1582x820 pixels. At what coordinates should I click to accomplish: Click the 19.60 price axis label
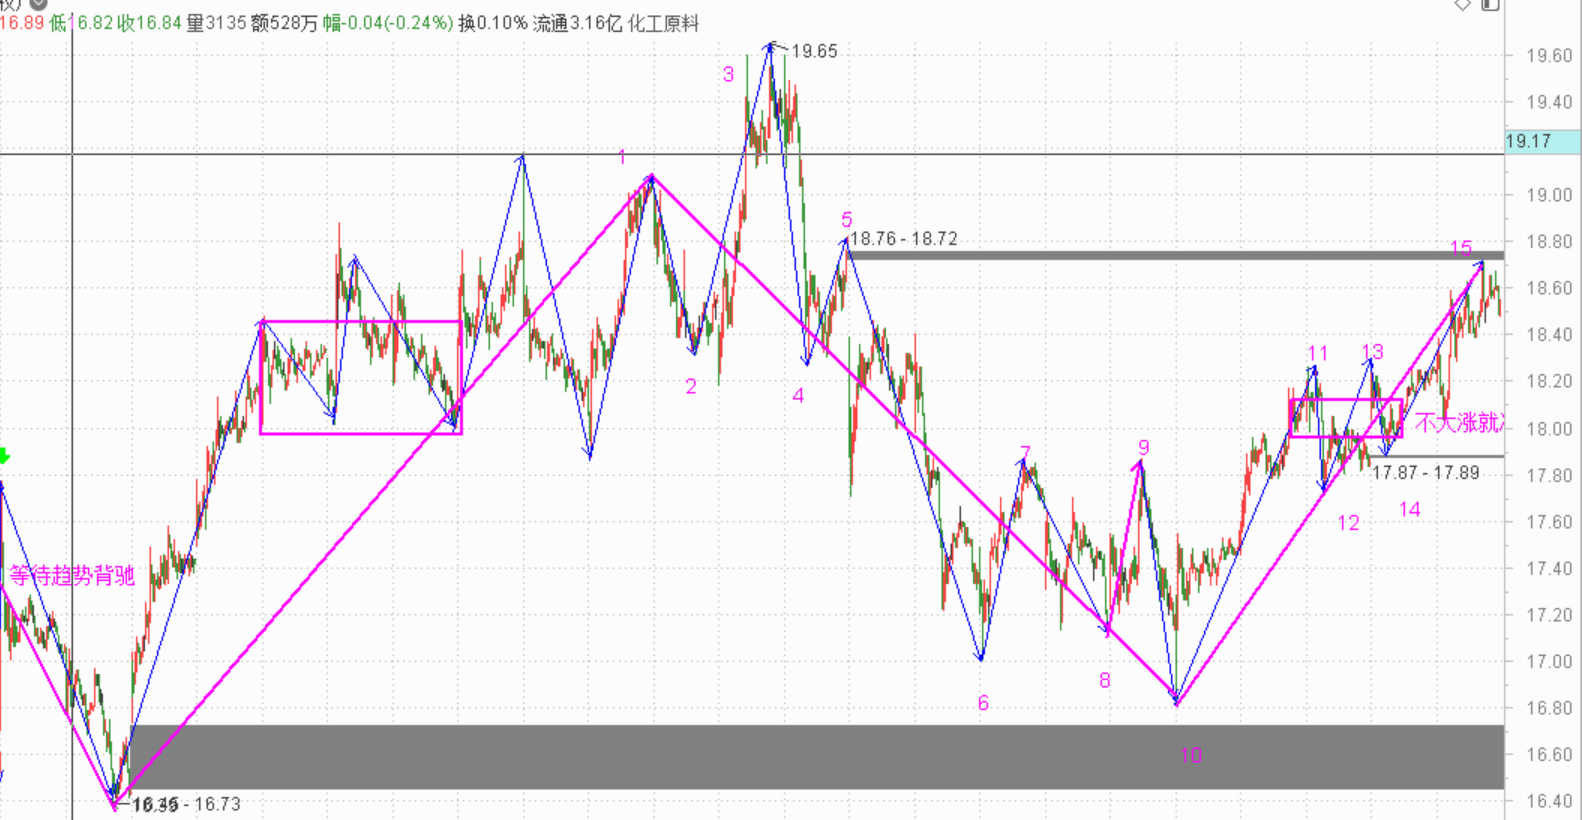point(1548,56)
